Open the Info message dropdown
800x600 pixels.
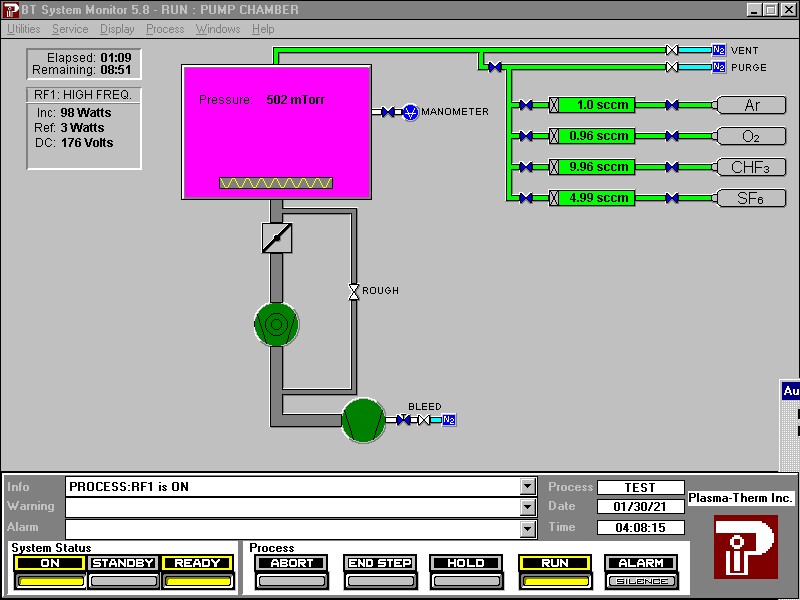(527, 487)
